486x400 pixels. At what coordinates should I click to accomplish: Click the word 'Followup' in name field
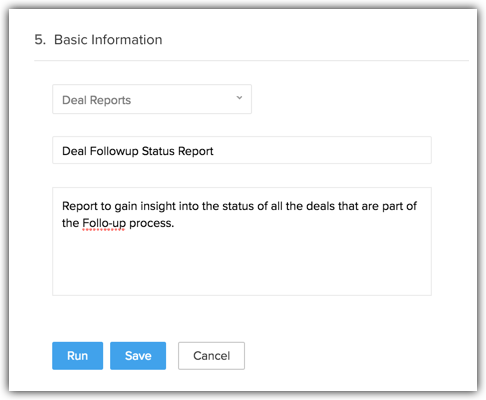tap(114, 151)
